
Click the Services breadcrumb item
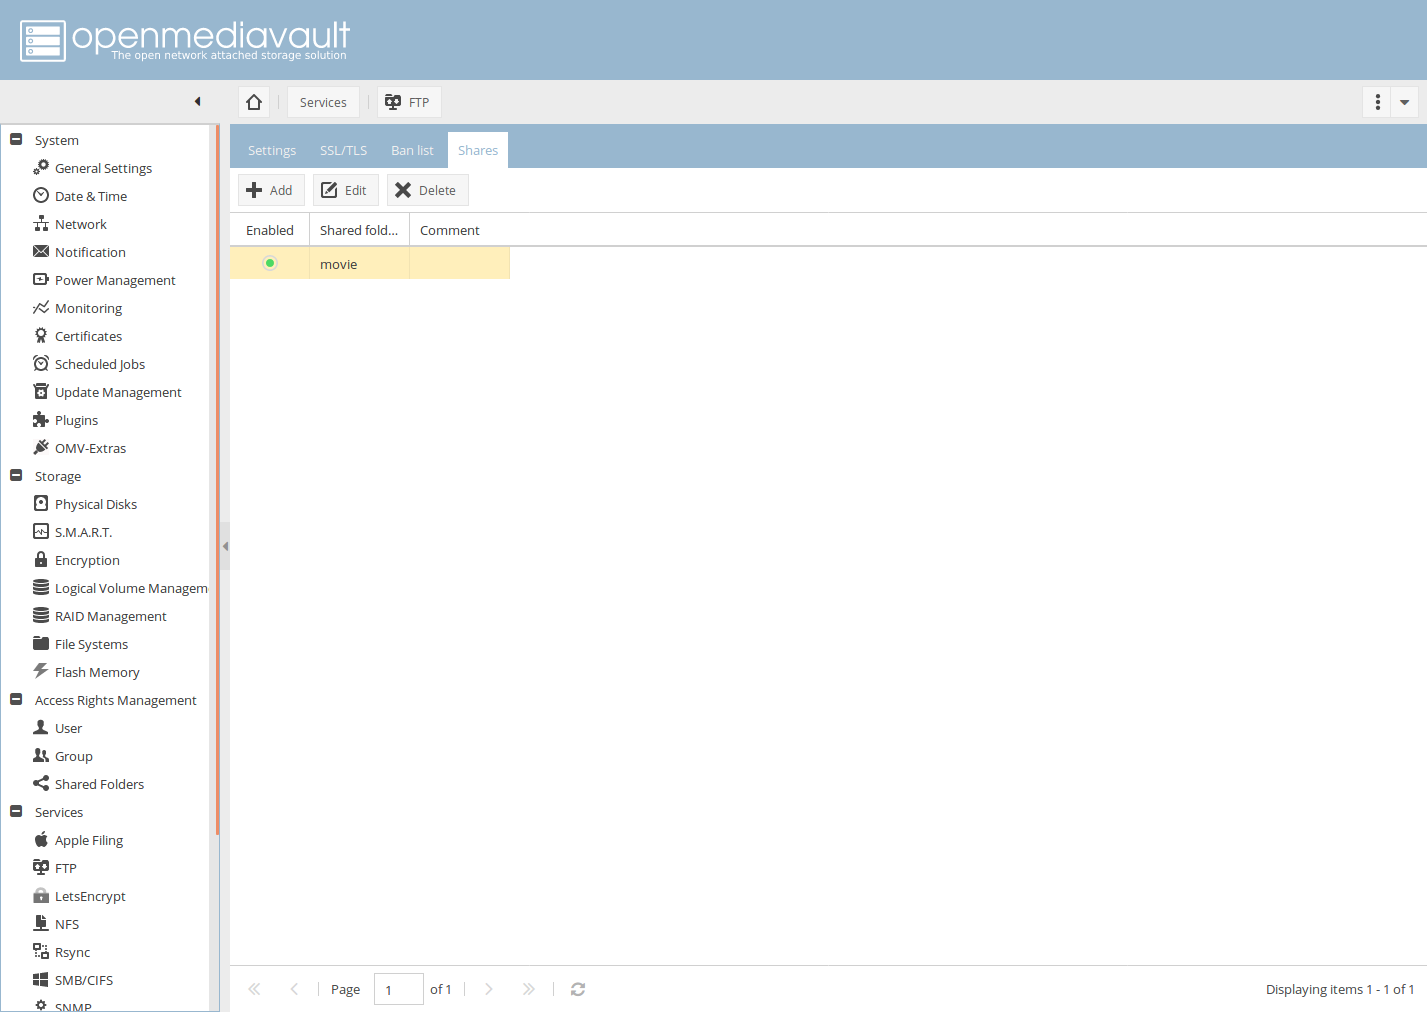[x=323, y=102]
